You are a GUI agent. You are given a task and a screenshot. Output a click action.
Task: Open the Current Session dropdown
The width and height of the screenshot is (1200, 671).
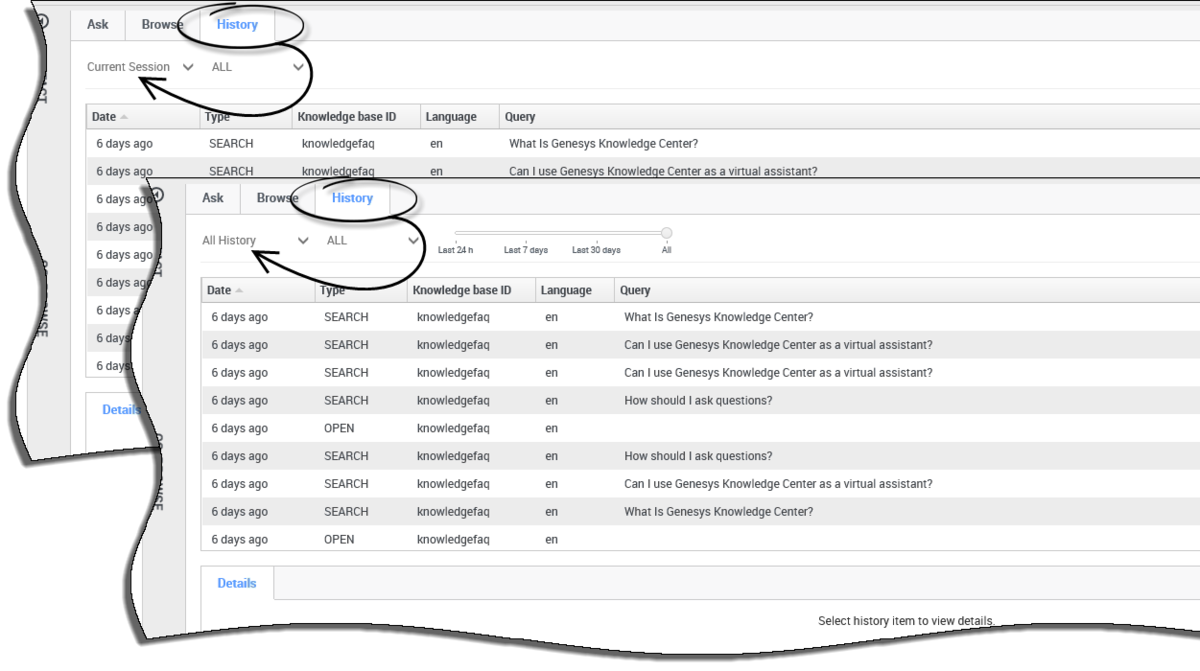(140, 67)
